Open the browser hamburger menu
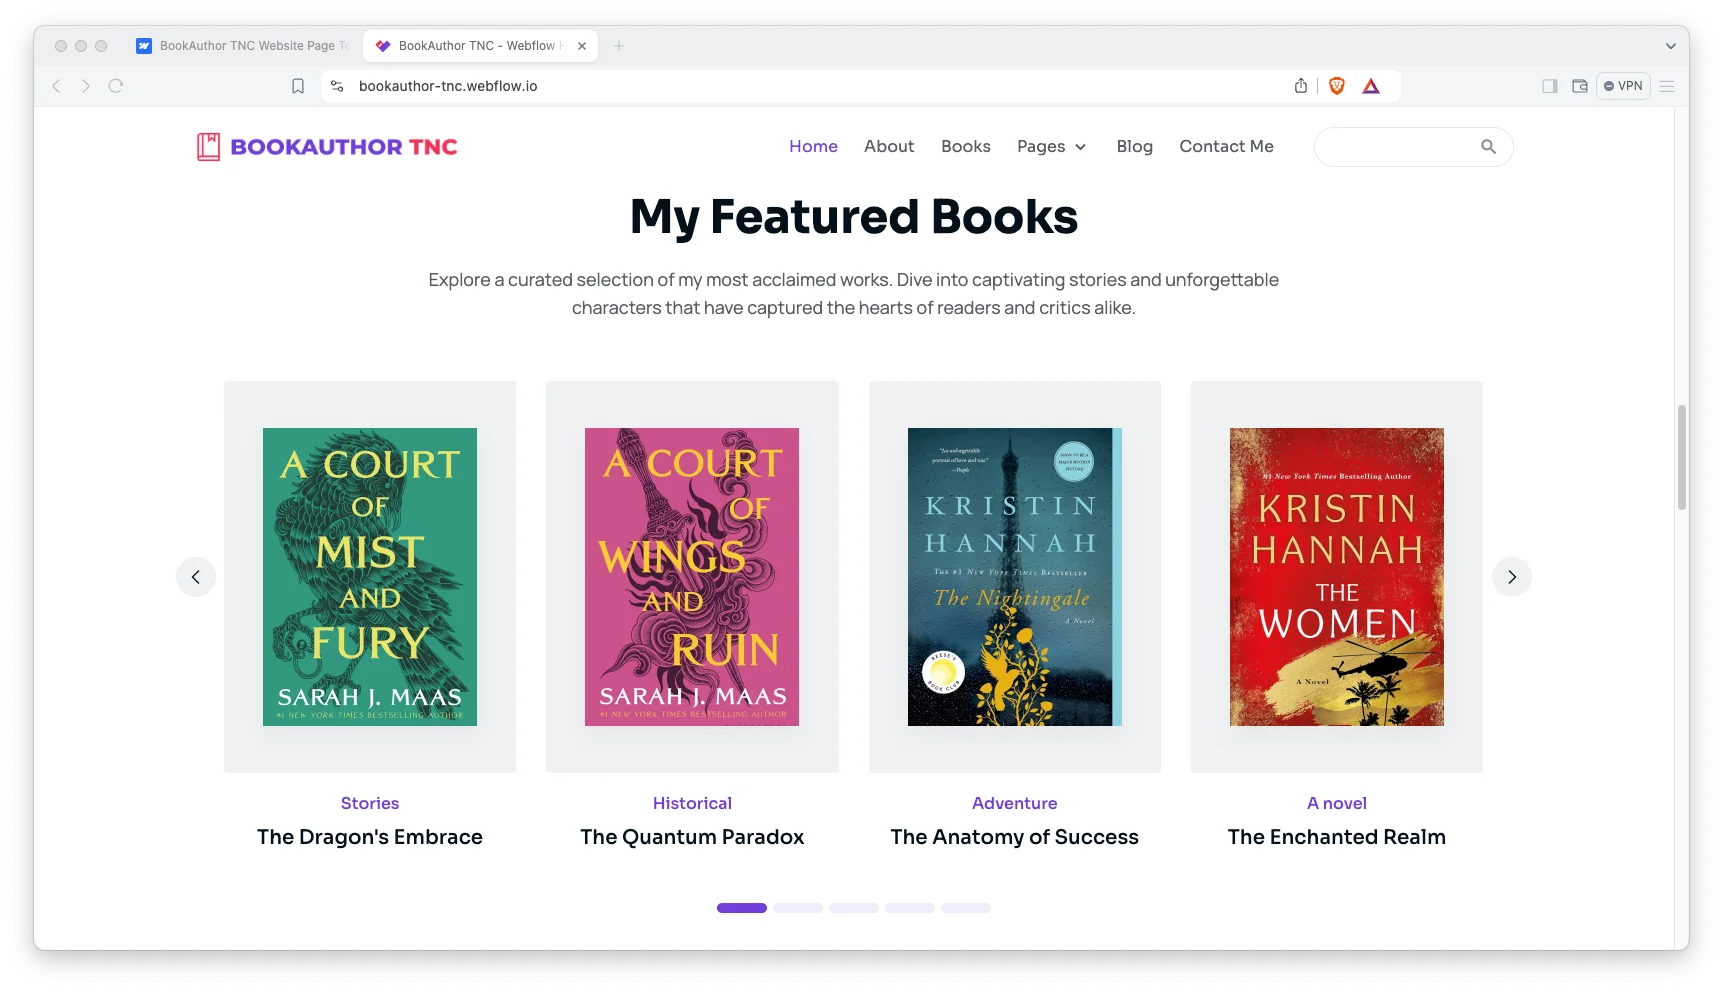Image resolution: width=1723 pixels, height=992 pixels. [x=1666, y=86]
